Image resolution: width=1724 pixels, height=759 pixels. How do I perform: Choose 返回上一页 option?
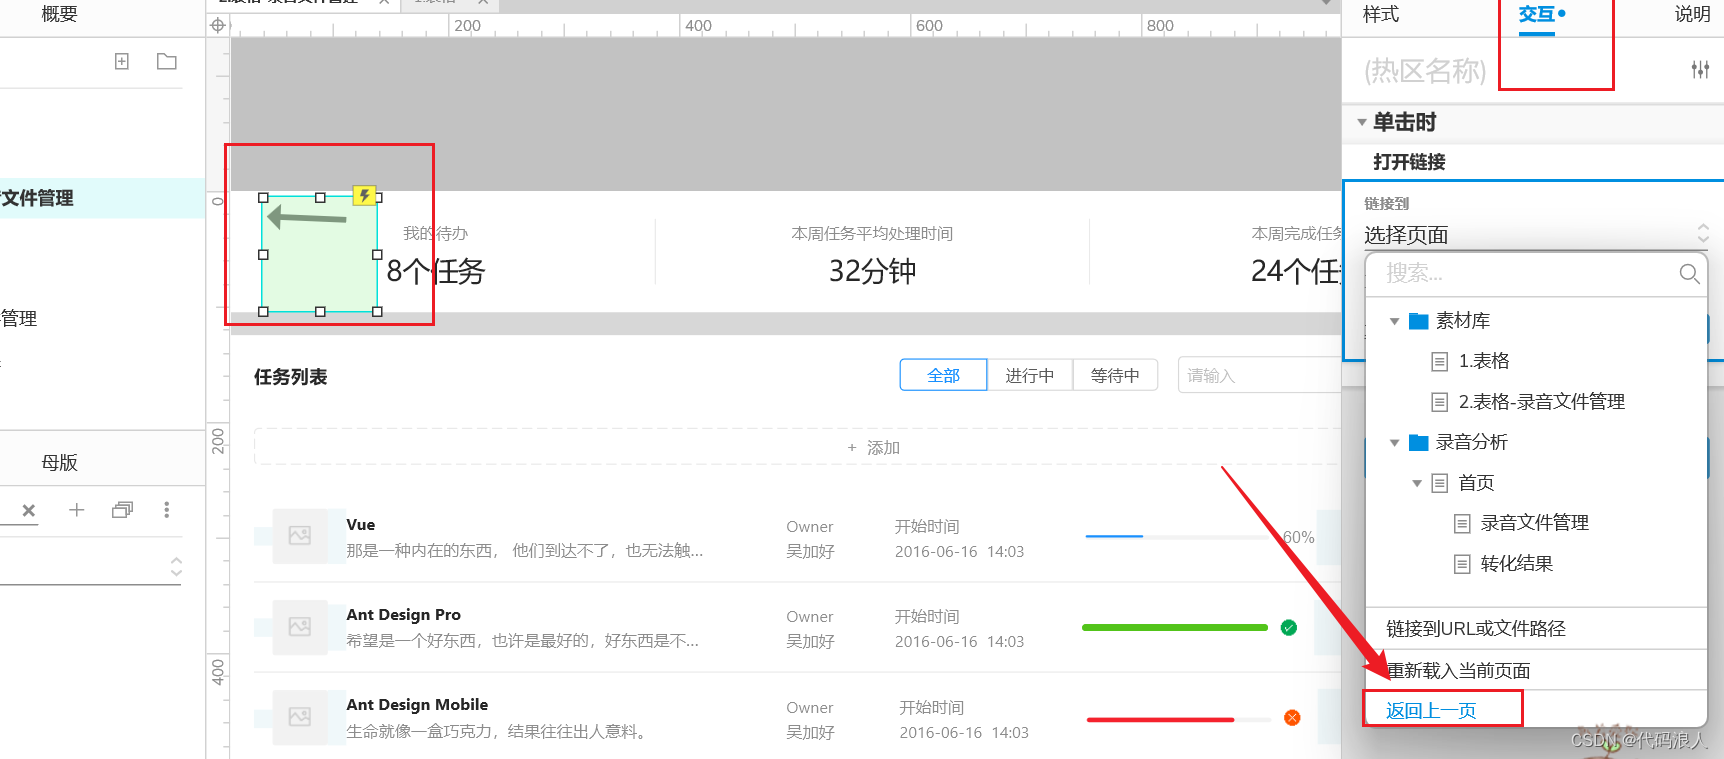pyautogui.click(x=1431, y=711)
